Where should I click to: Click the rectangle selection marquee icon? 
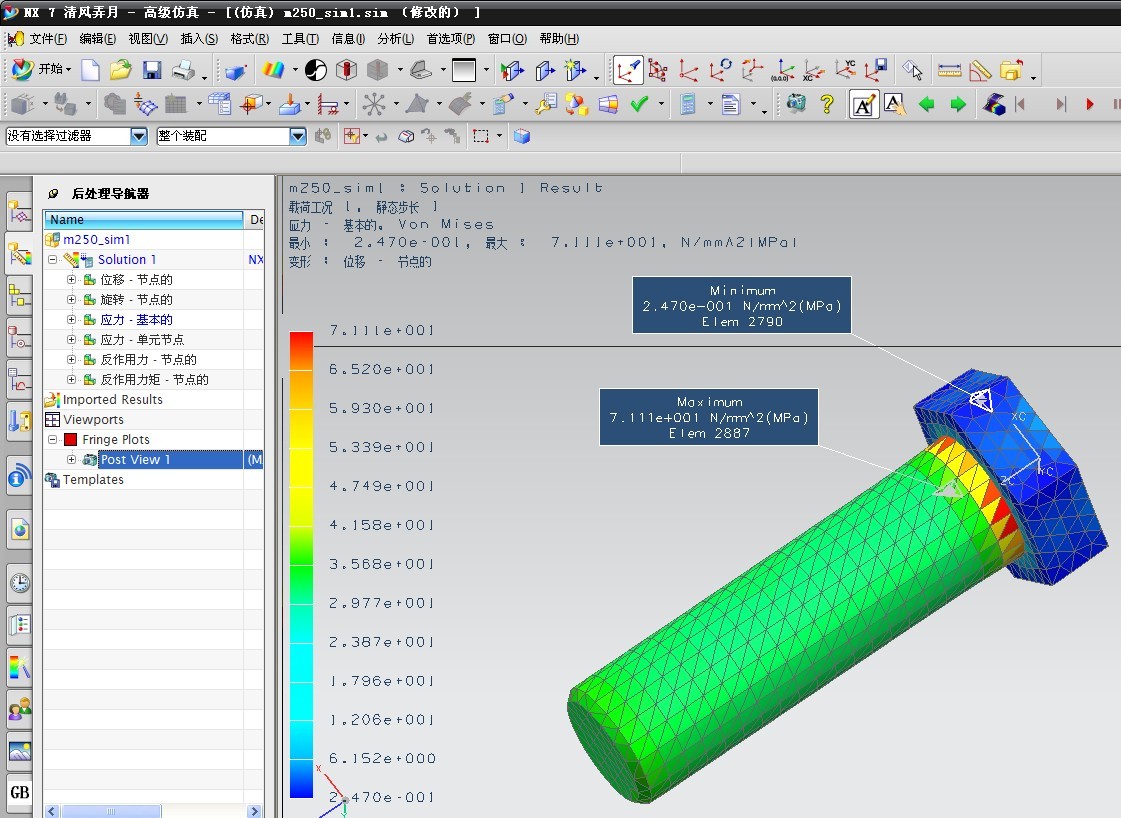(481, 136)
